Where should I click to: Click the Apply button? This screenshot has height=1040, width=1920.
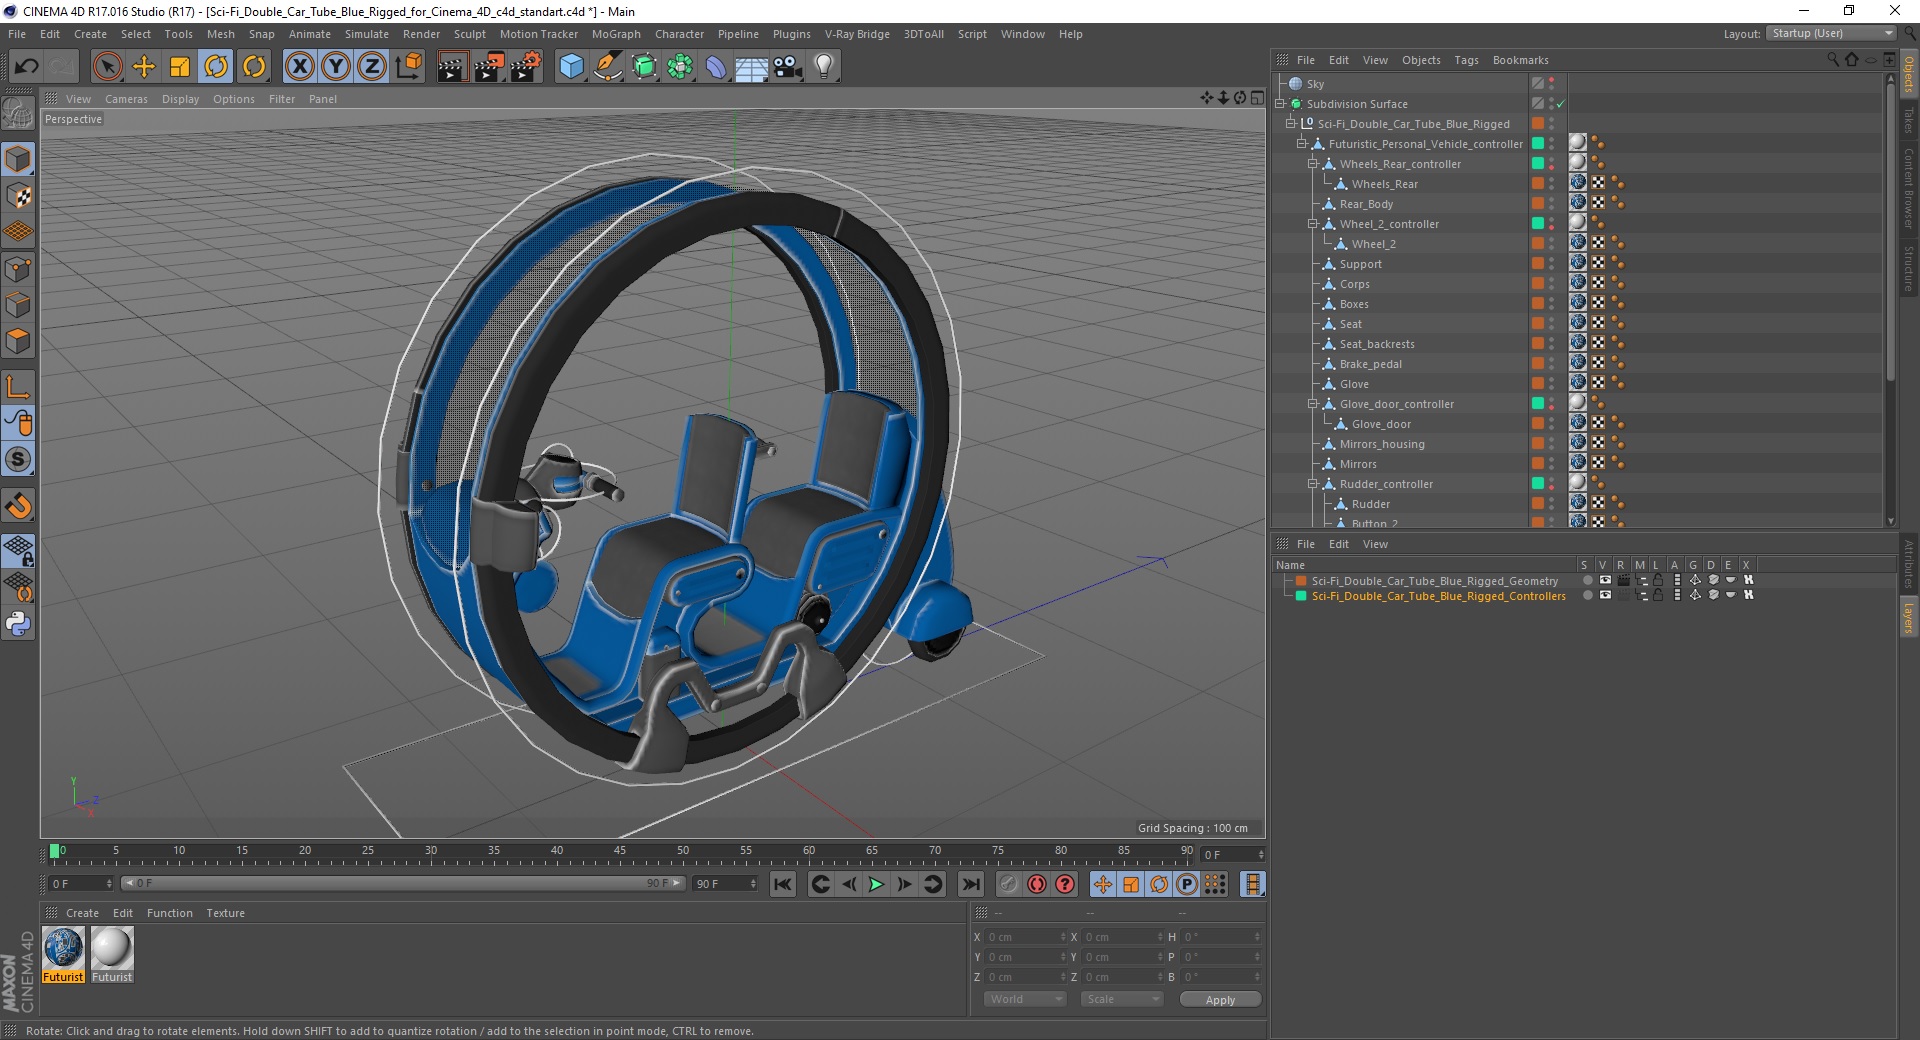tap(1220, 1000)
